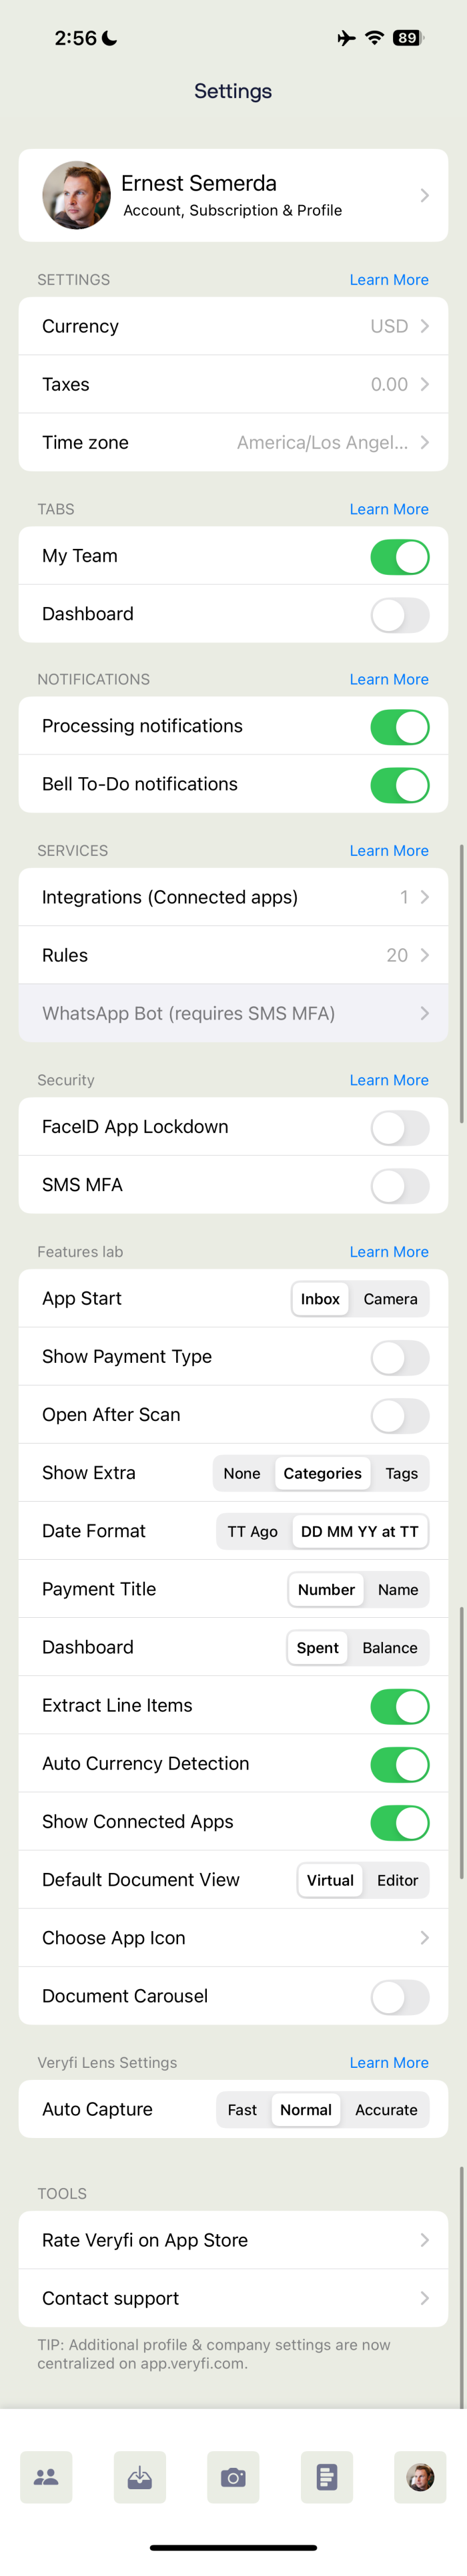Open the Time zone selector
The width and height of the screenshot is (467, 2576).
point(233,442)
